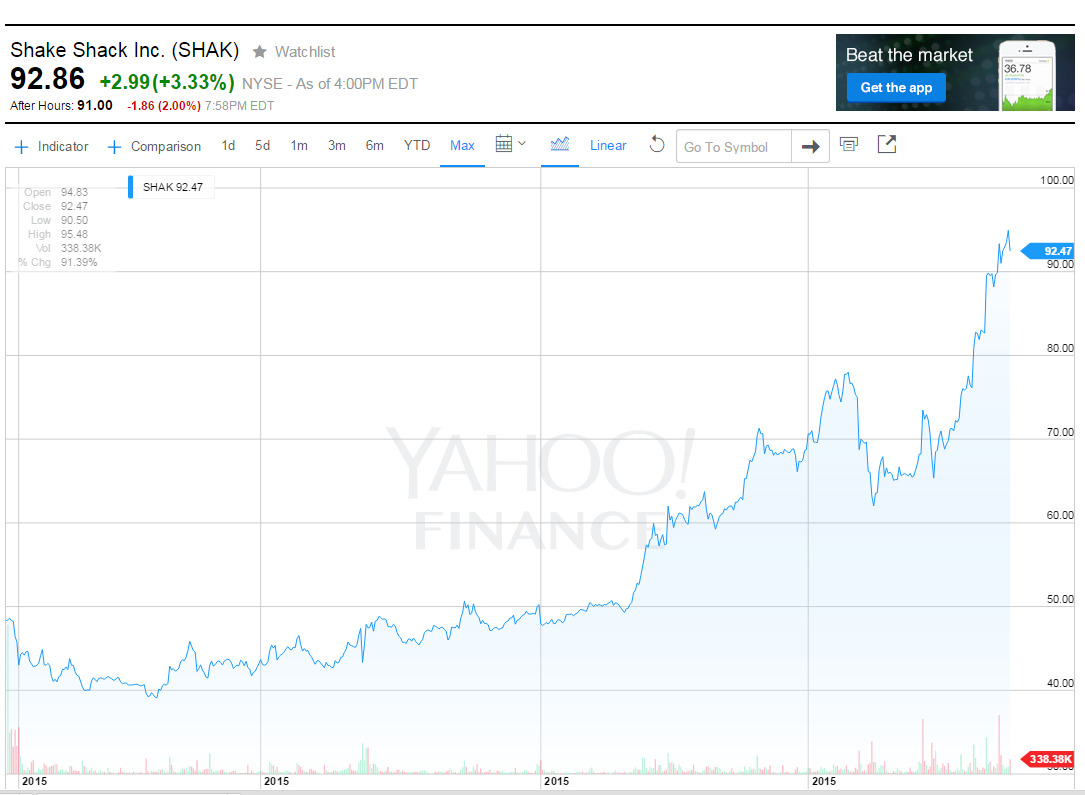
Task: Click the High 95.48 value
Action: tap(74, 235)
